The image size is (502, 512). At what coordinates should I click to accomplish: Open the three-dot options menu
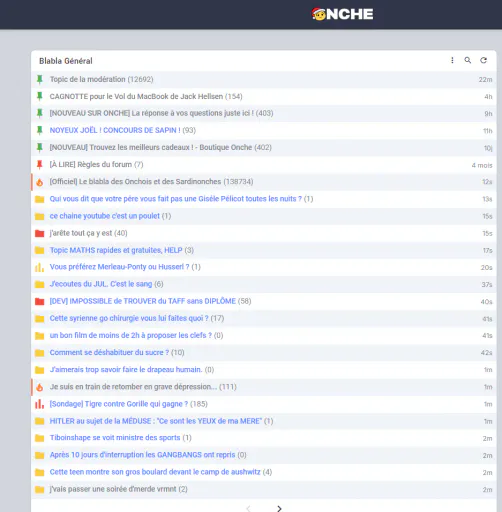(452, 60)
